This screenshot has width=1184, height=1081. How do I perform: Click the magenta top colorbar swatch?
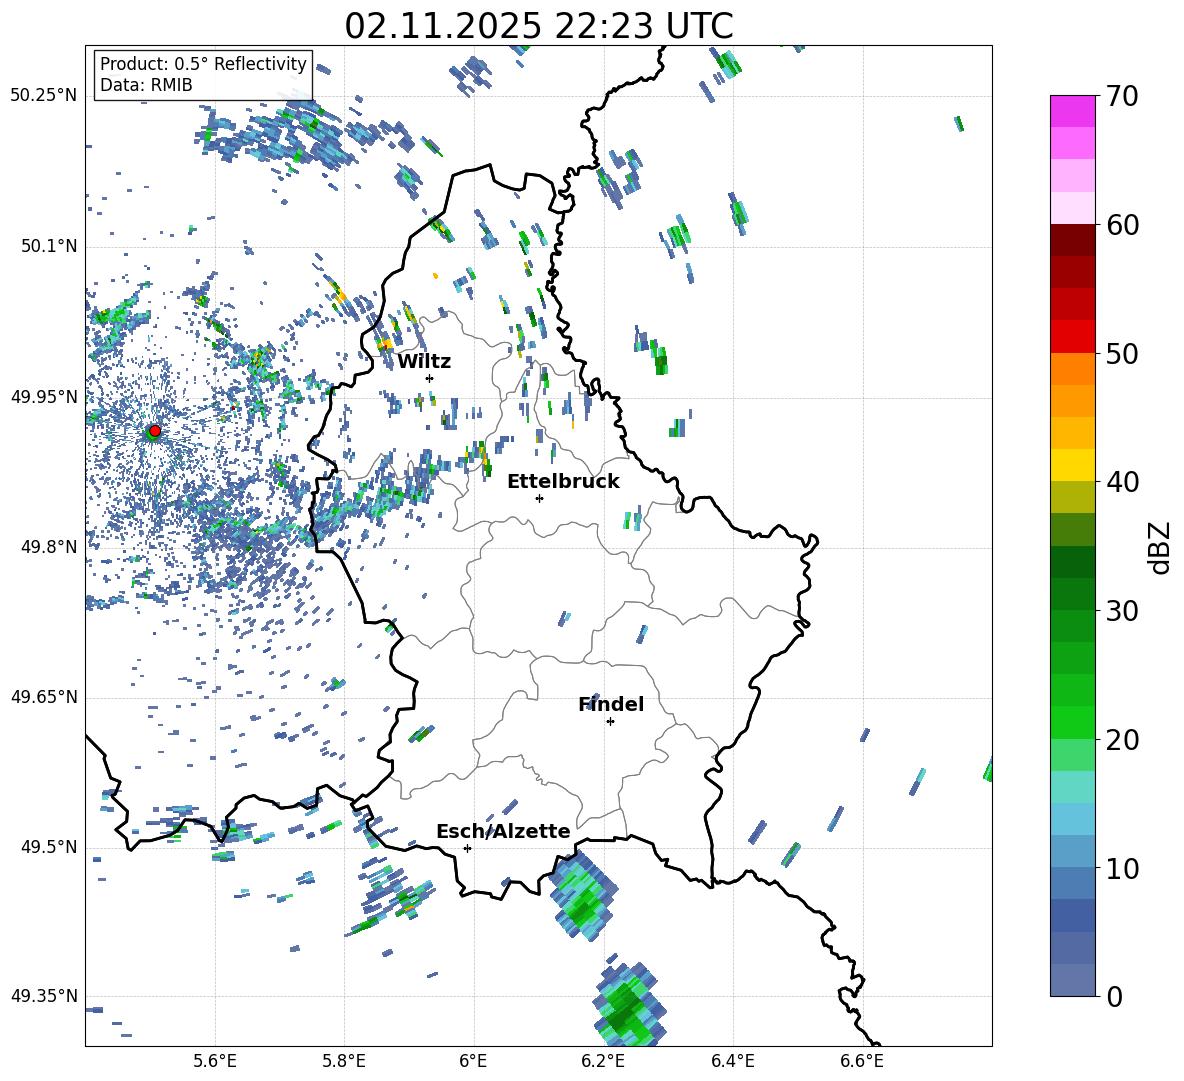pyautogui.click(x=1072, y=111)
